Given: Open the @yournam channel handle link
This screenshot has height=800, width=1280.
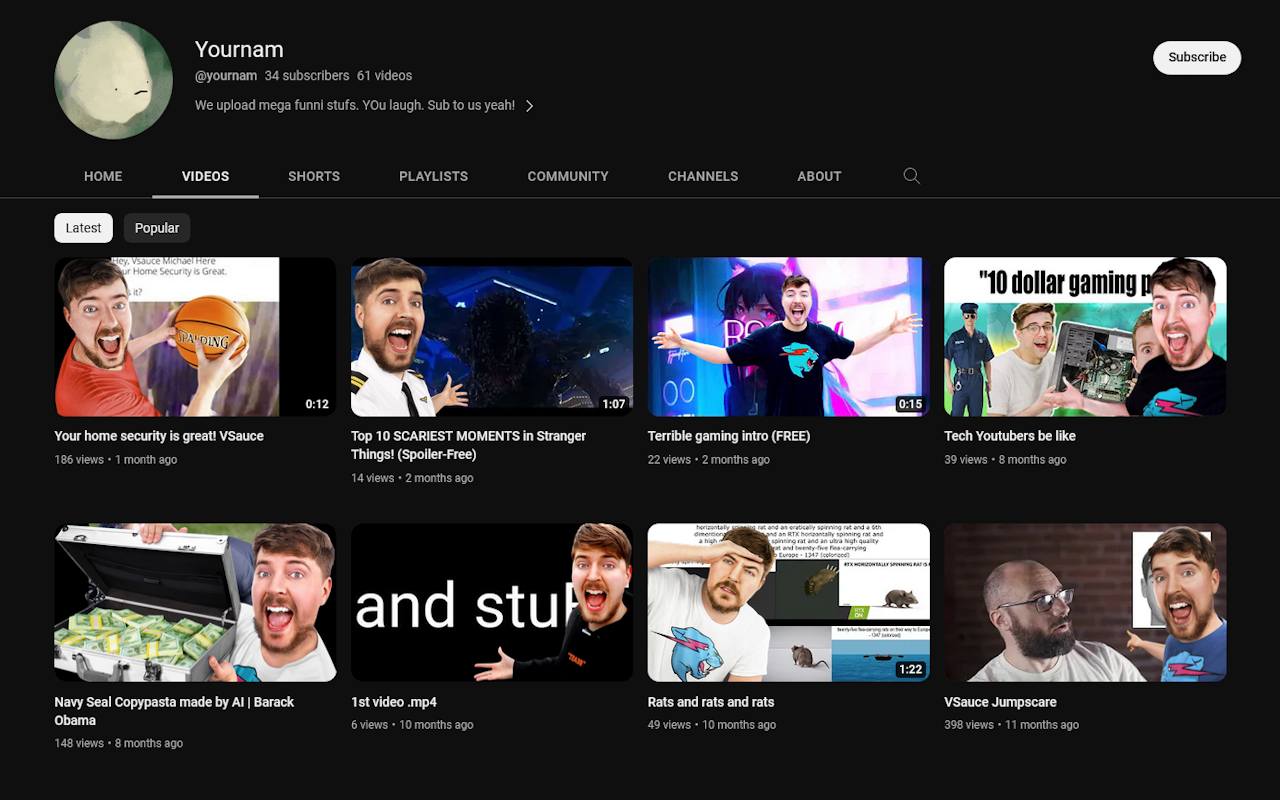Looking at the screenshot, I should coord(227,75).
